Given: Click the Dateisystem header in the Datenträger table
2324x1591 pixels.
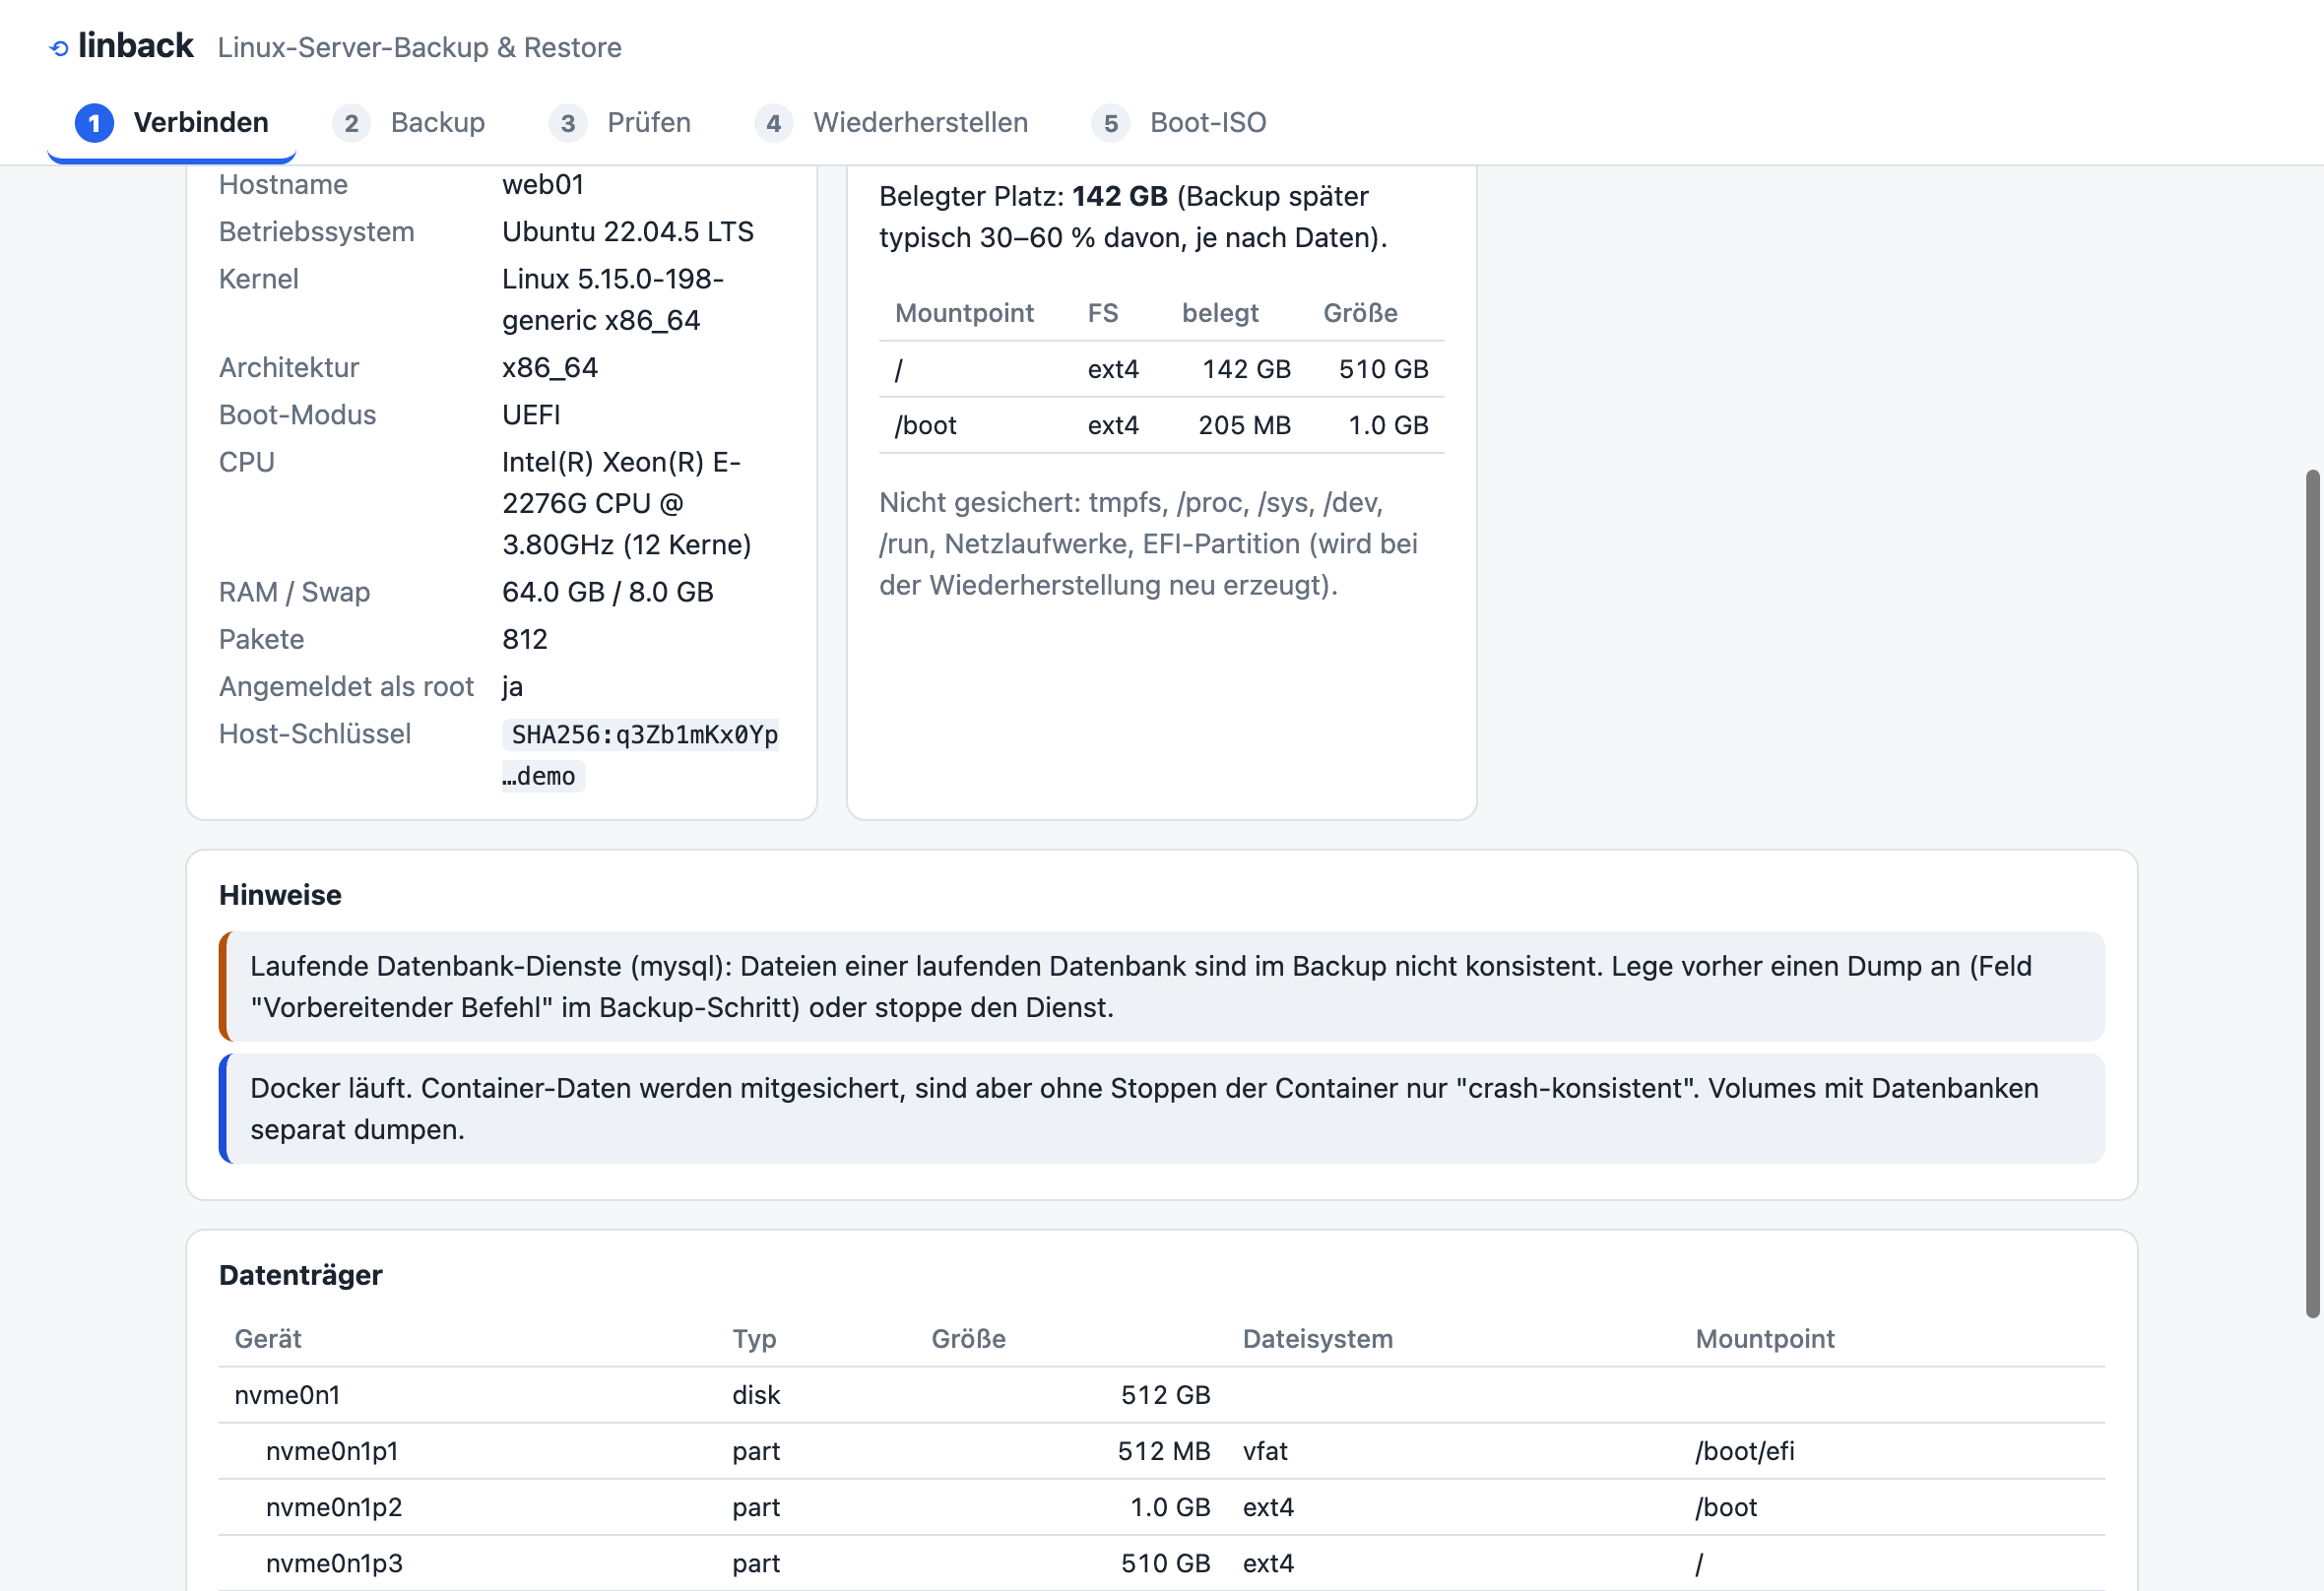Looking at the screenshot, I should click(1317, 1339).
